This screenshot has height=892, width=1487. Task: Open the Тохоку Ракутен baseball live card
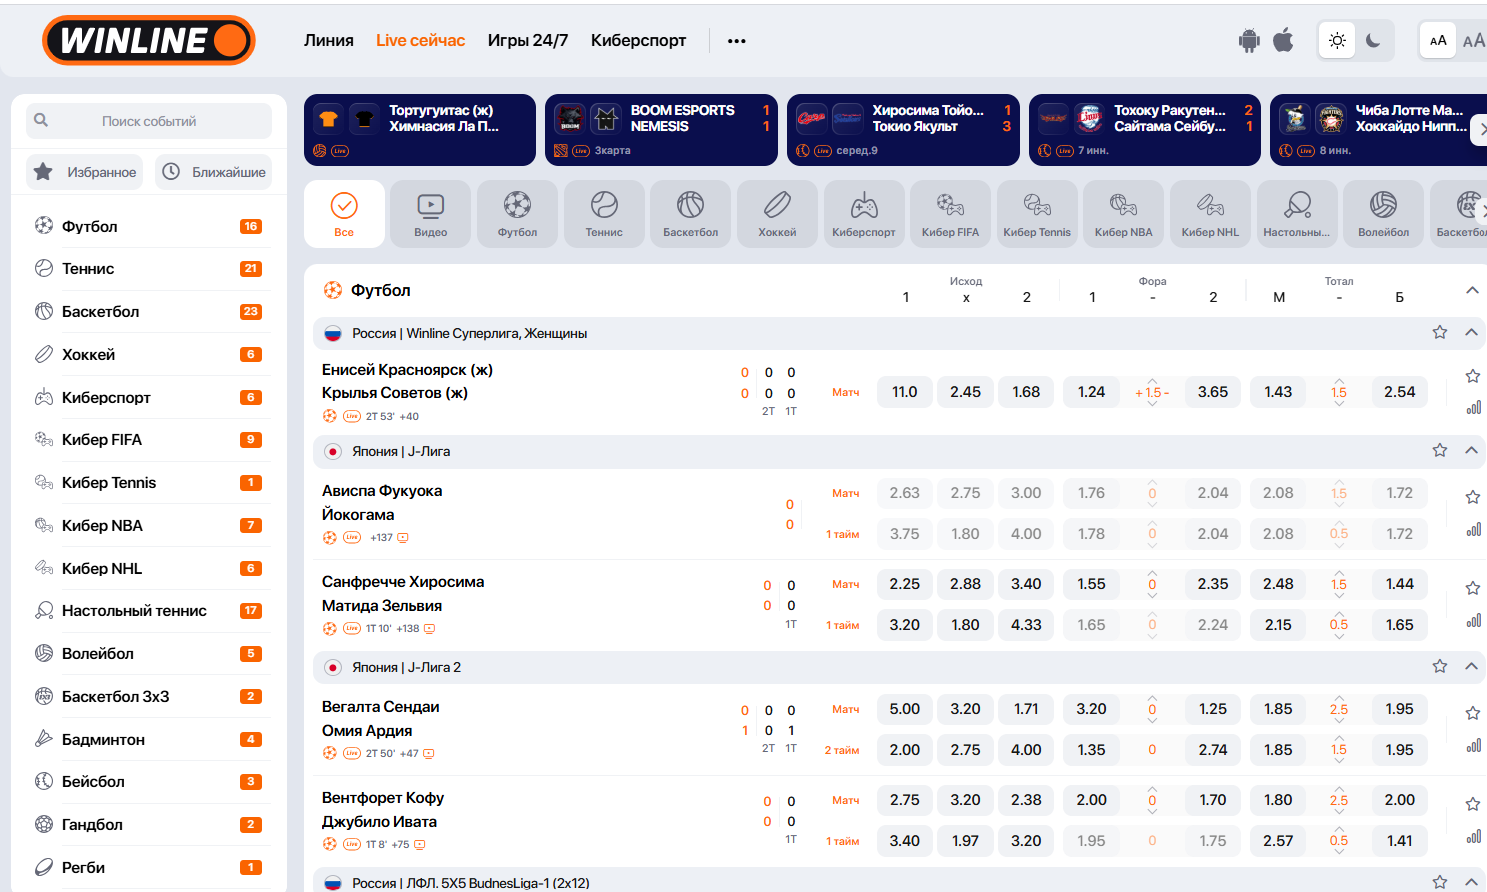coord(1145,130)
